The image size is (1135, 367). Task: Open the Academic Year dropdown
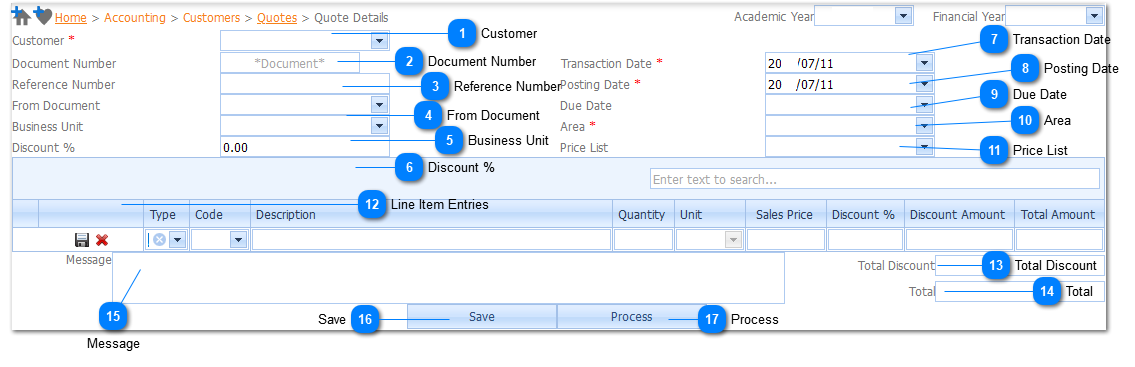[x=903, y=15]
